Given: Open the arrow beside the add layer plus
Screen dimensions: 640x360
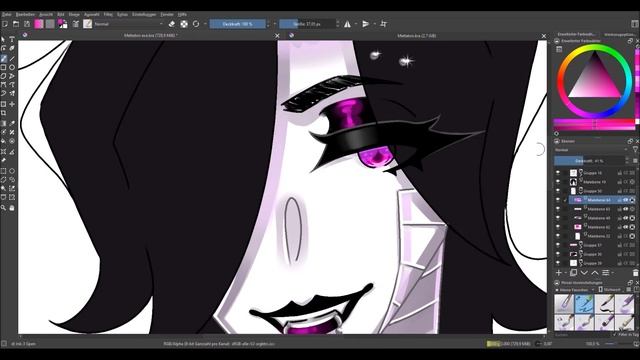Looking at the screenshot, I should (x=565, y=272).
